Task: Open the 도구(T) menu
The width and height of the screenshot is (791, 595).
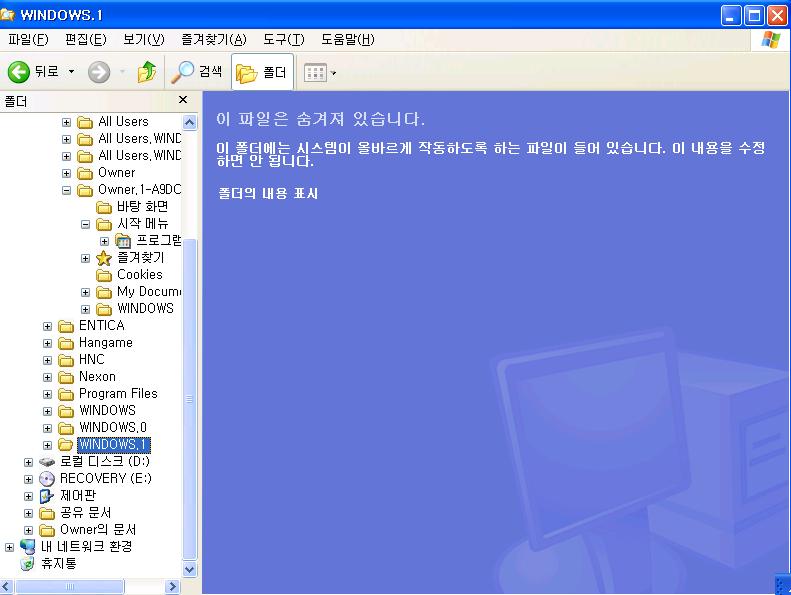Action: 284,39
